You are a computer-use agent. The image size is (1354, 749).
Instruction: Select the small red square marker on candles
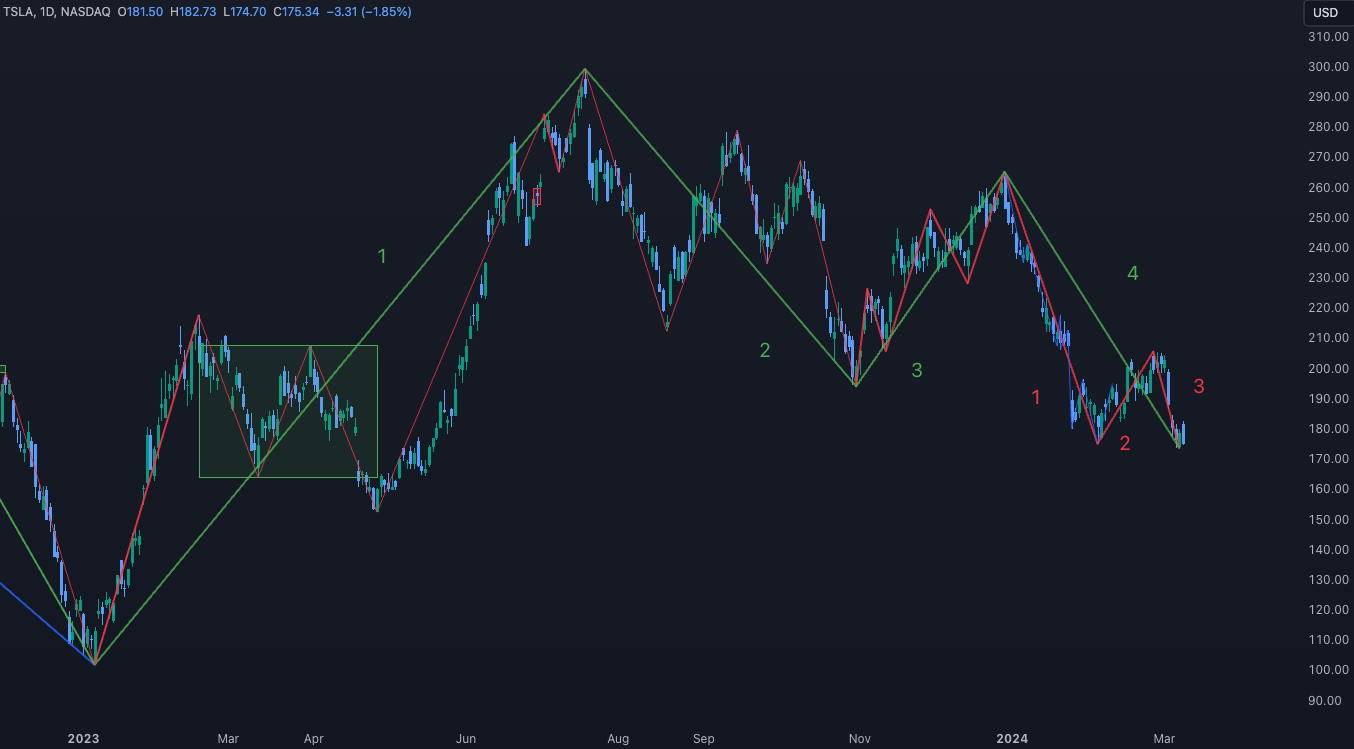(537, 197)
